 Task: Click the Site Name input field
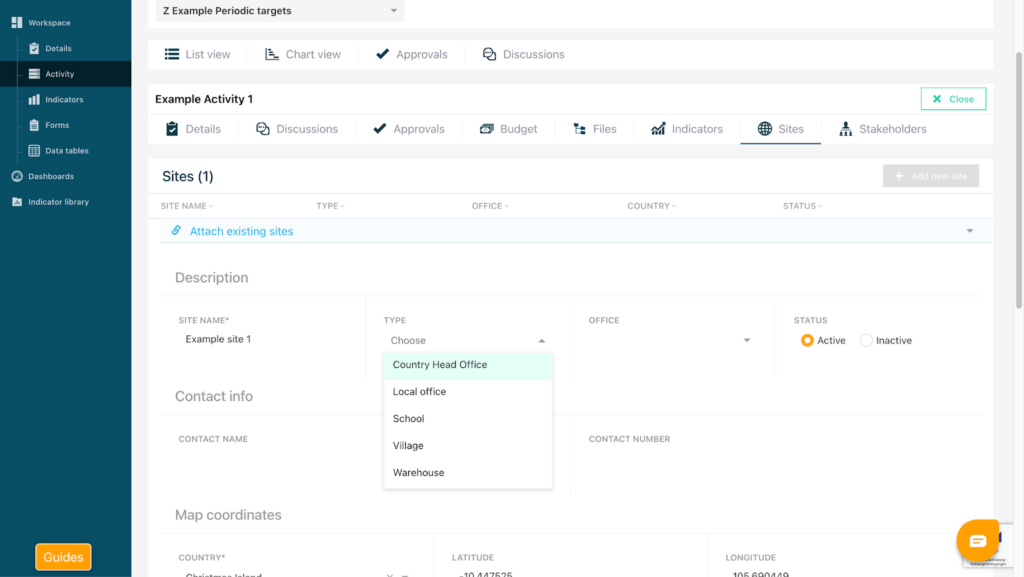tap(265, 340)
